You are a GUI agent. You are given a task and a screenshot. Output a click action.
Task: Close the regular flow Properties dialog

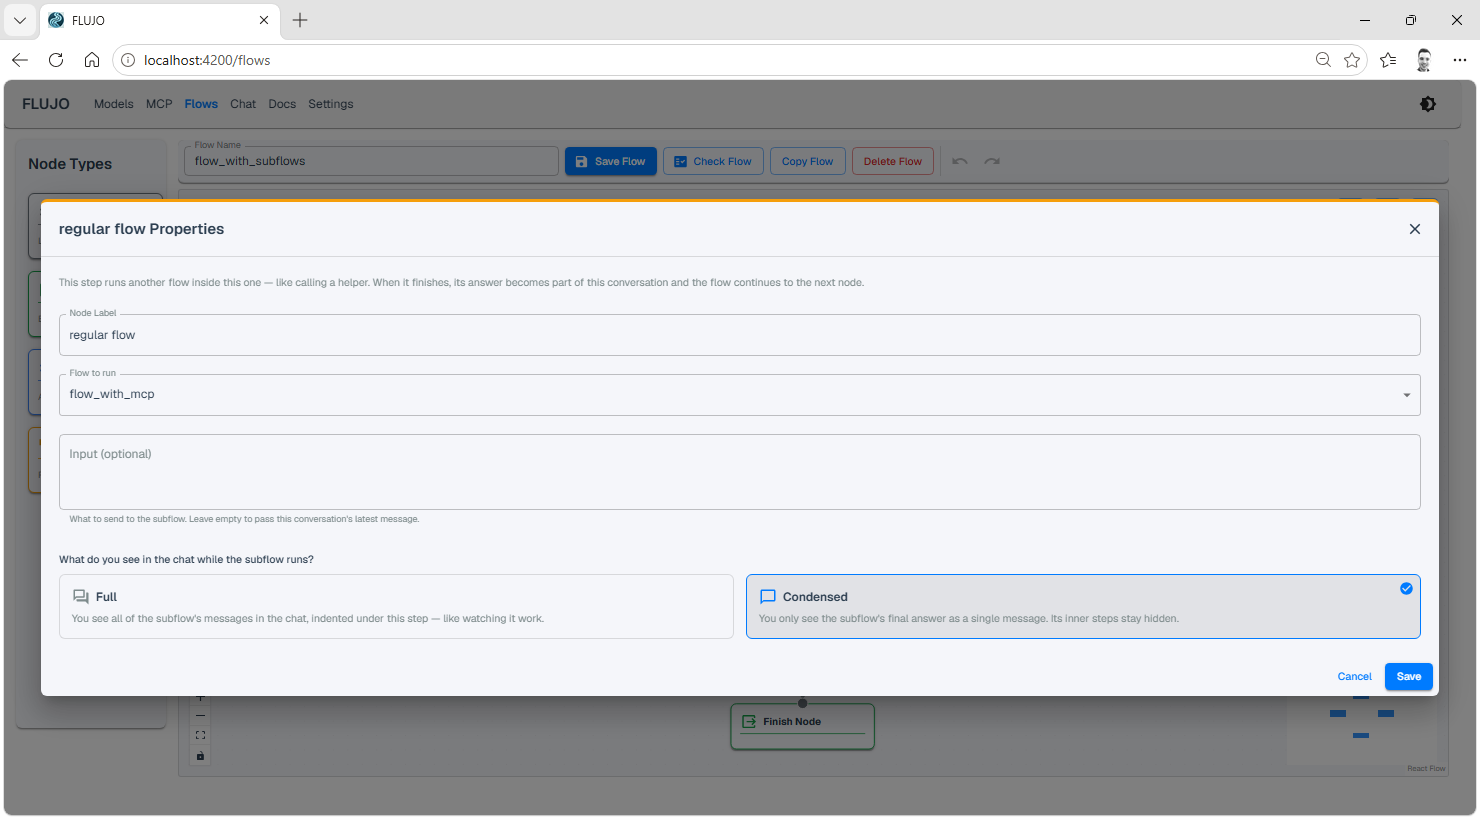click(x=1414, y=229)
